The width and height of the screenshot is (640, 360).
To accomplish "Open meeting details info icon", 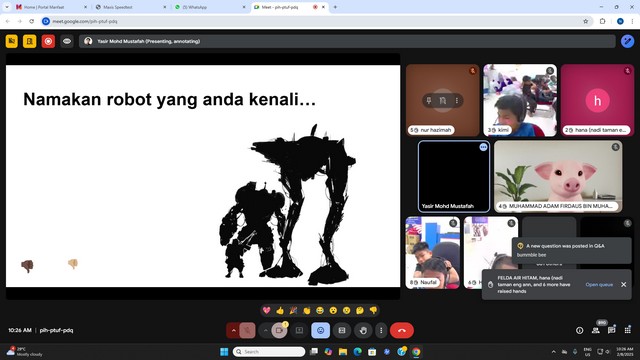I will tap(580, 330).
